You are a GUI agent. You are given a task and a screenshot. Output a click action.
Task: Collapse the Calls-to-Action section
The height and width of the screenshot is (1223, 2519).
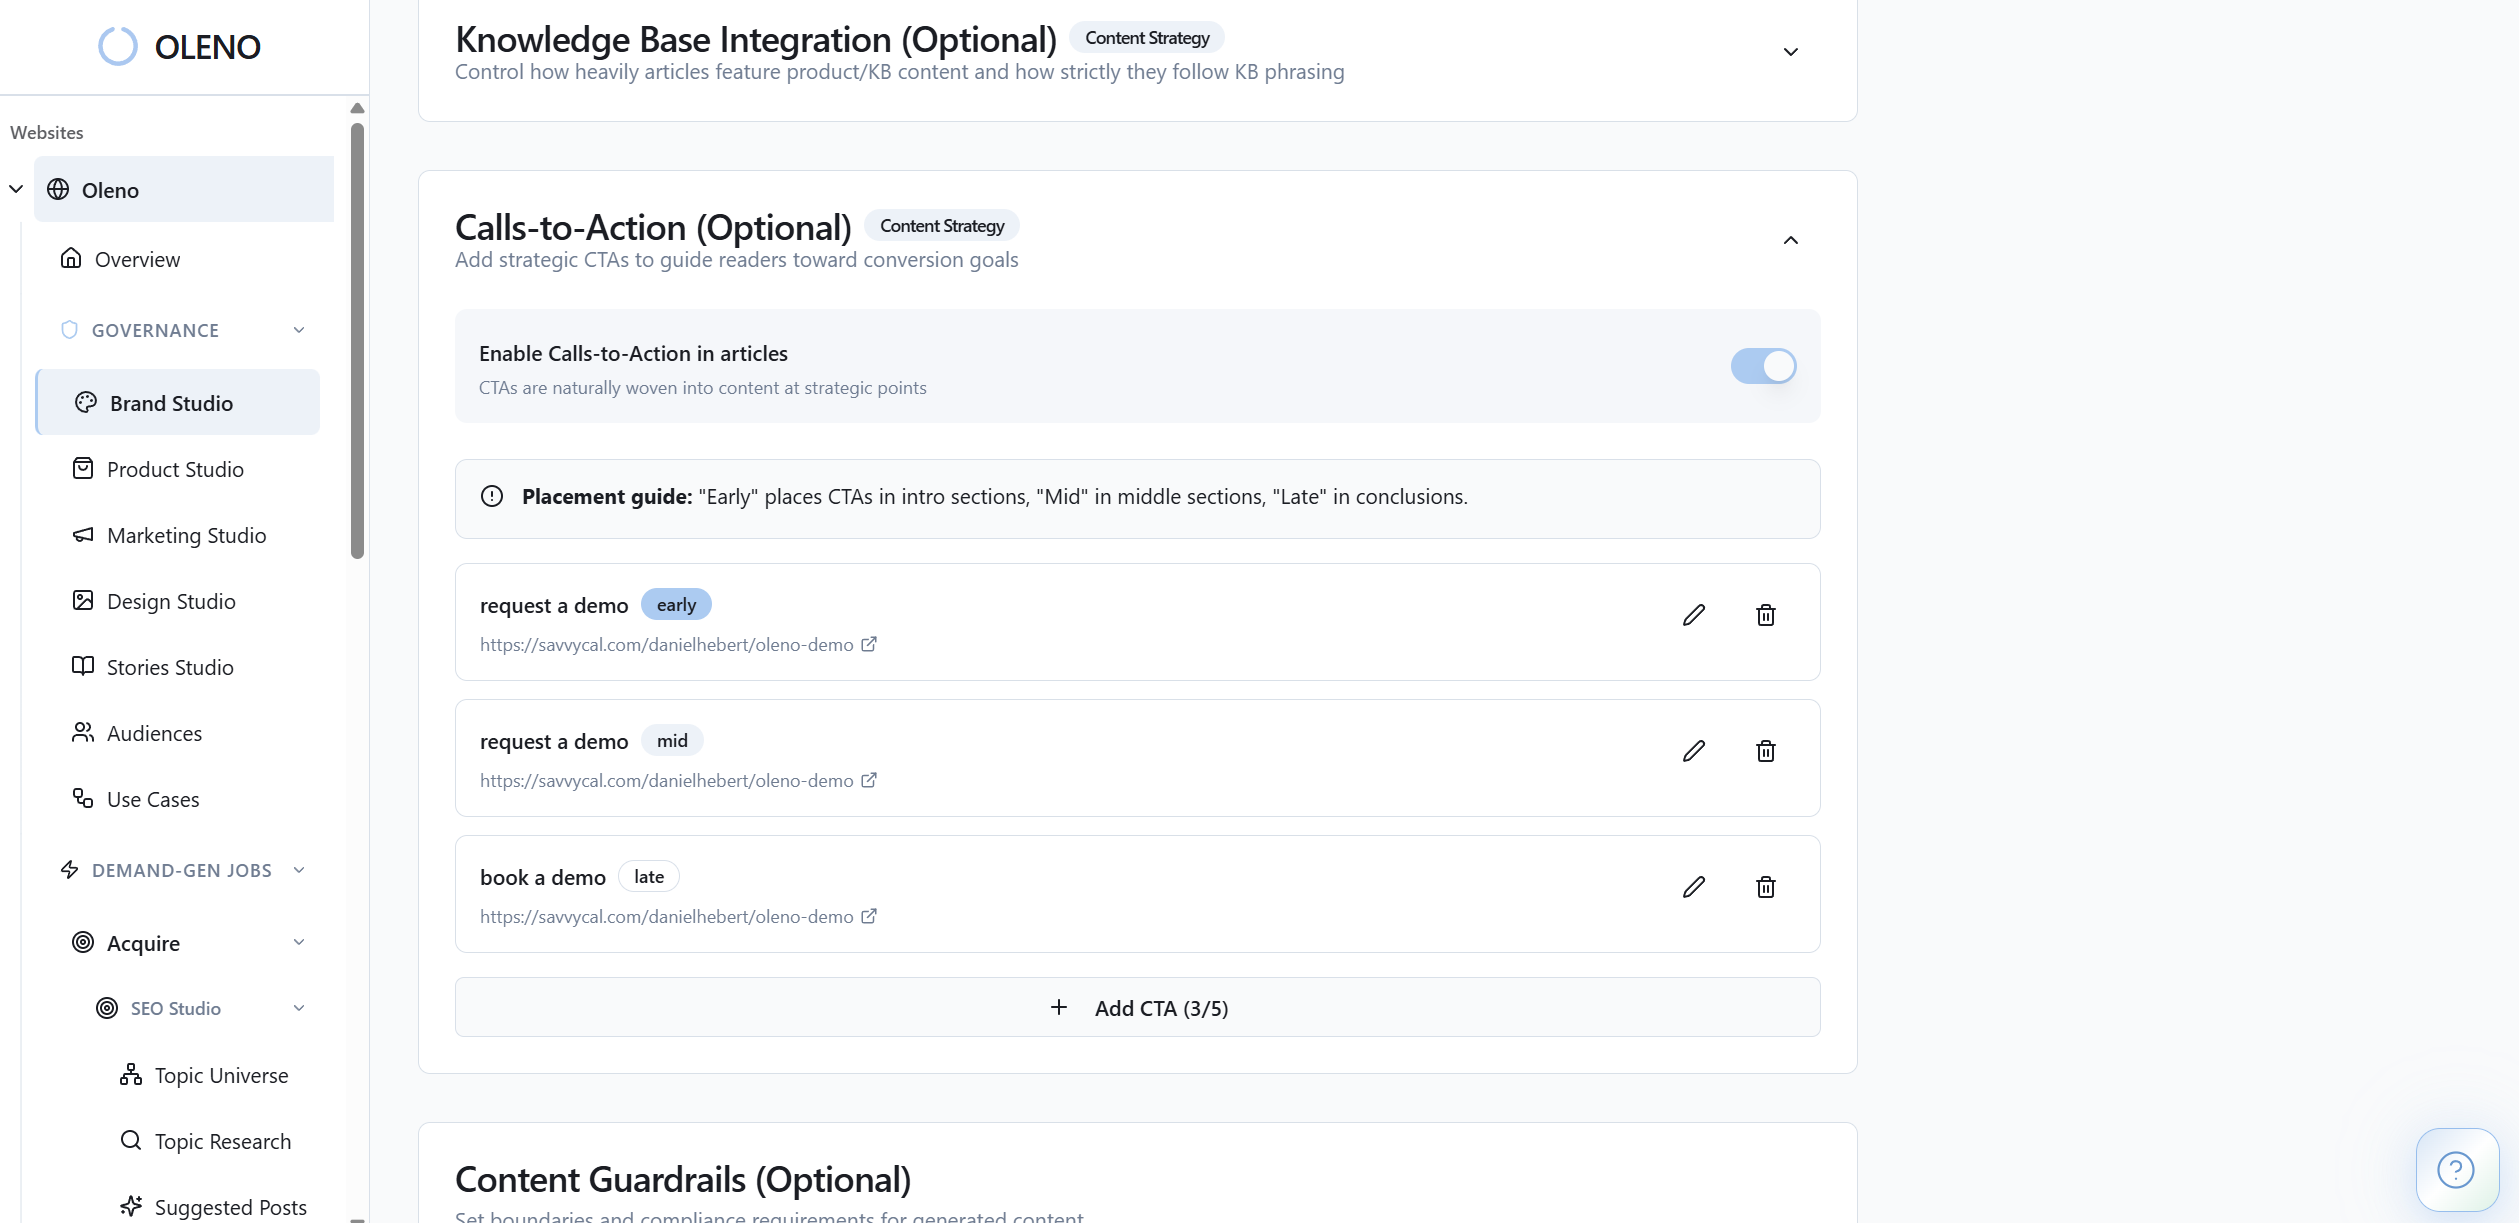click(x=1790, y=240)
